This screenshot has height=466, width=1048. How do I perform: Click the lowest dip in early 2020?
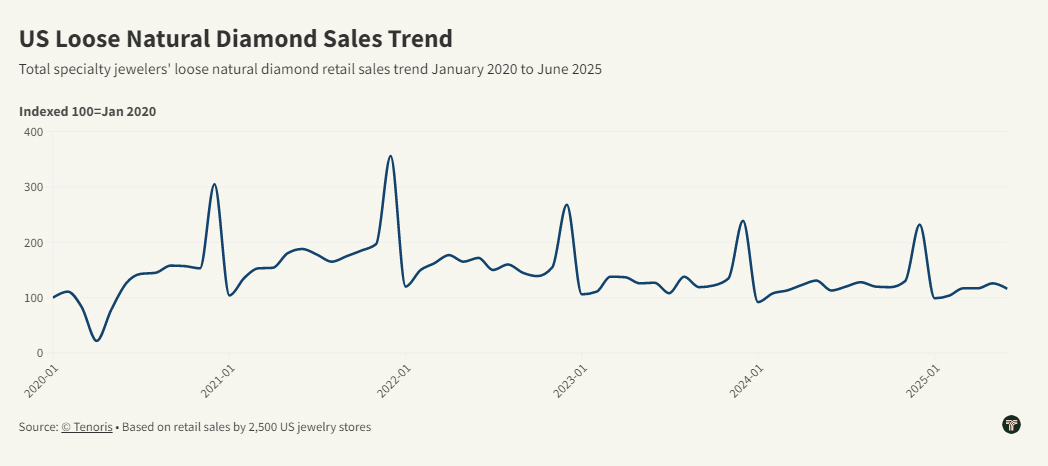click(97, 341)
